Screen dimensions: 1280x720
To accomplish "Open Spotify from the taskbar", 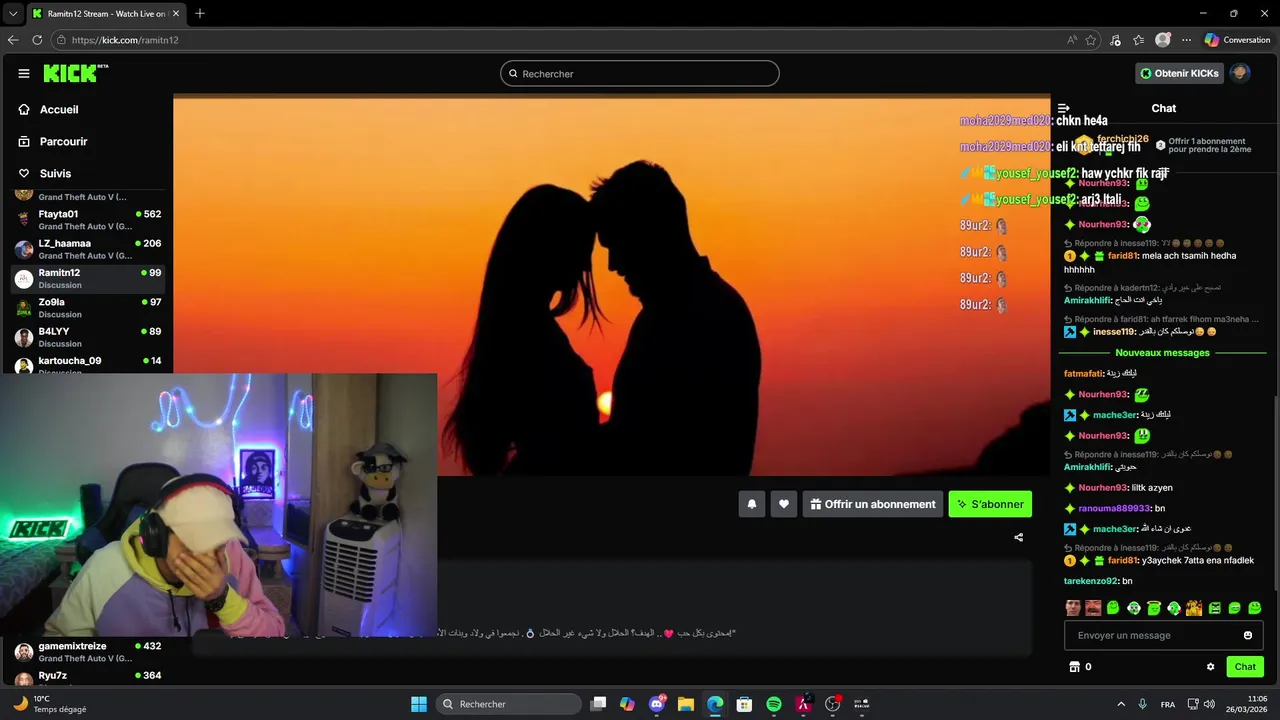I will [x=774, y=704].
